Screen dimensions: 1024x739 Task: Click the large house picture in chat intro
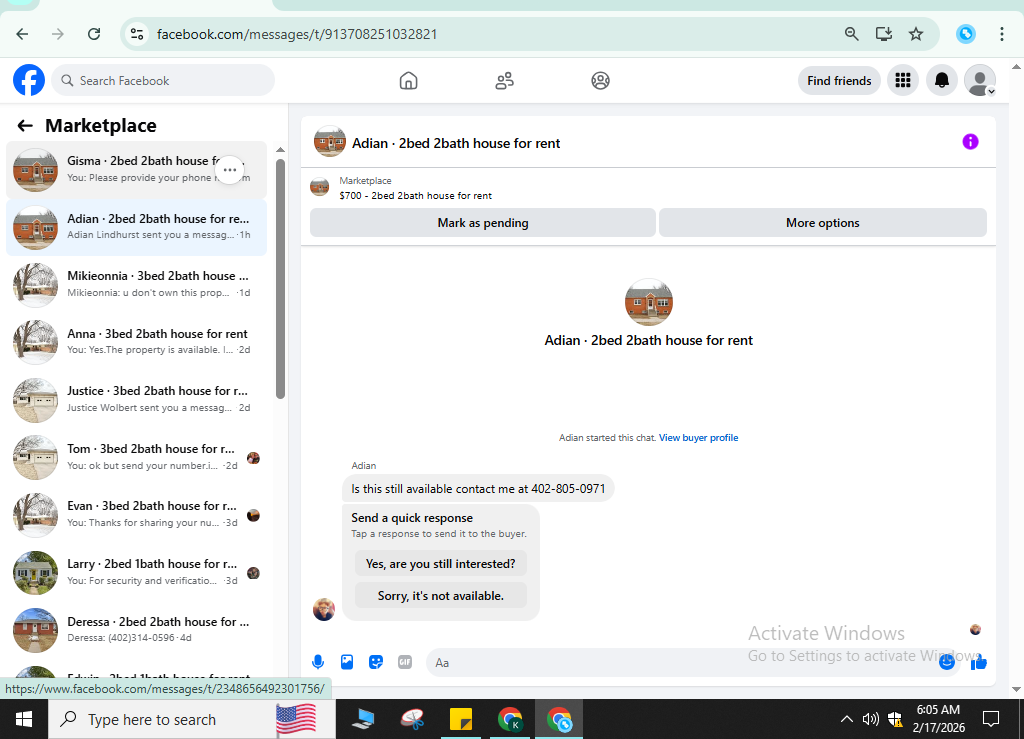click(x=648, y=302)
